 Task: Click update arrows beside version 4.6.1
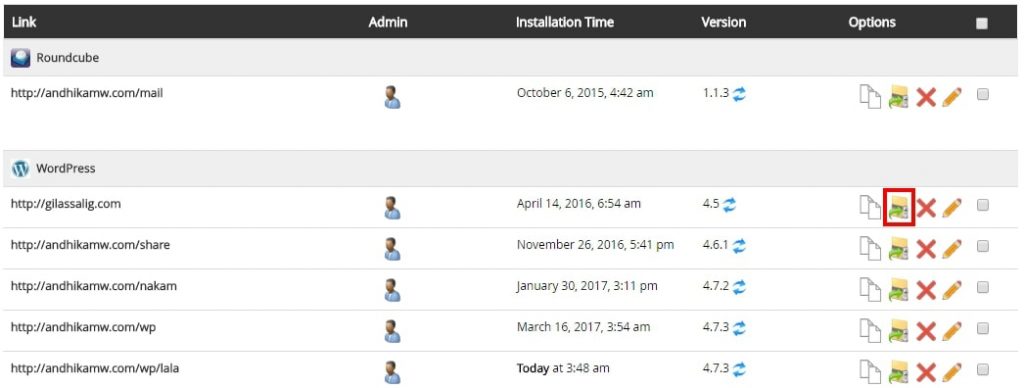click(x=739, y=246)
